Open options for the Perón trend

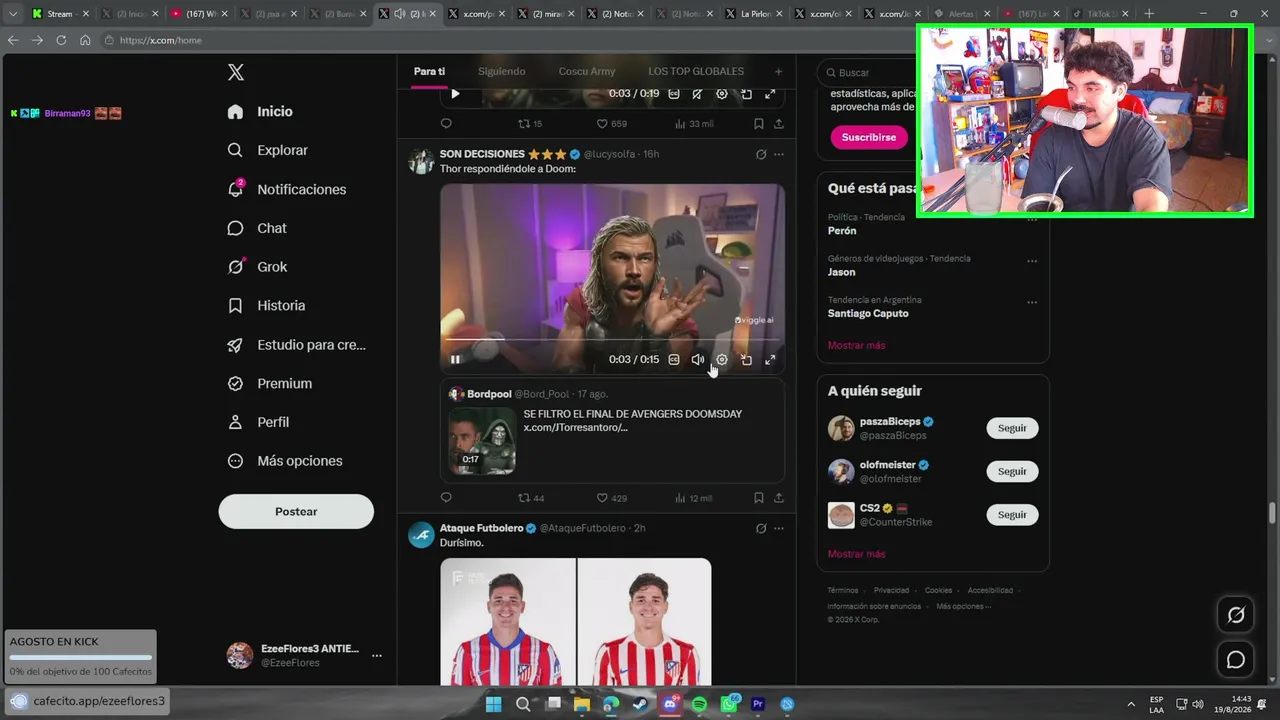click(x=1032, y=220)
